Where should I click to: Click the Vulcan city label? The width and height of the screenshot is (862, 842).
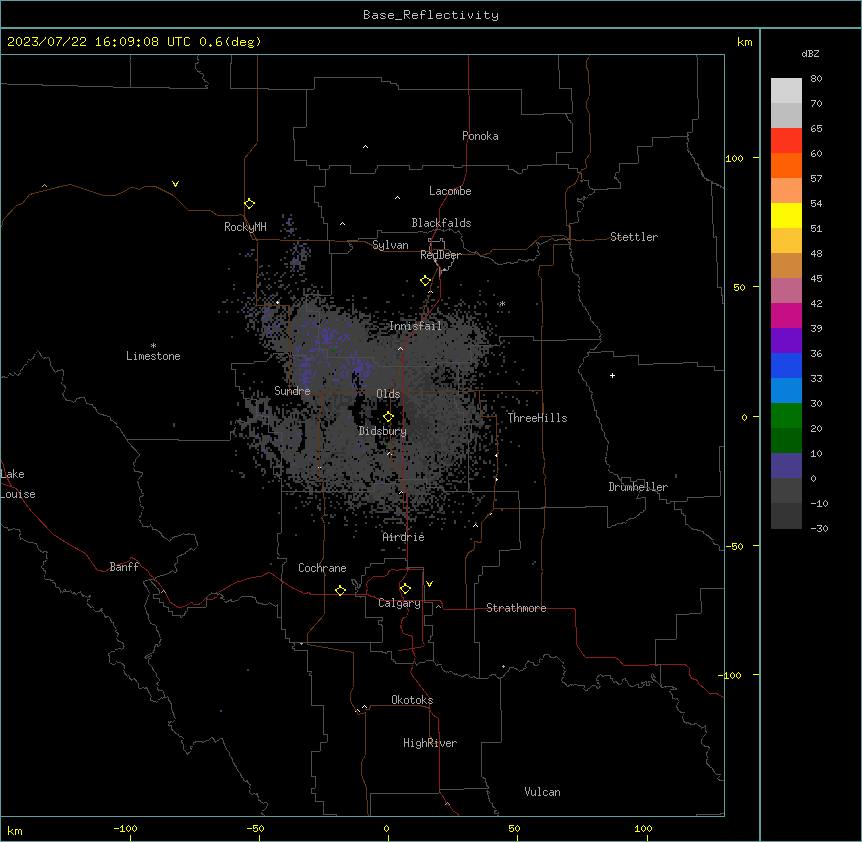tap(543, 792)
